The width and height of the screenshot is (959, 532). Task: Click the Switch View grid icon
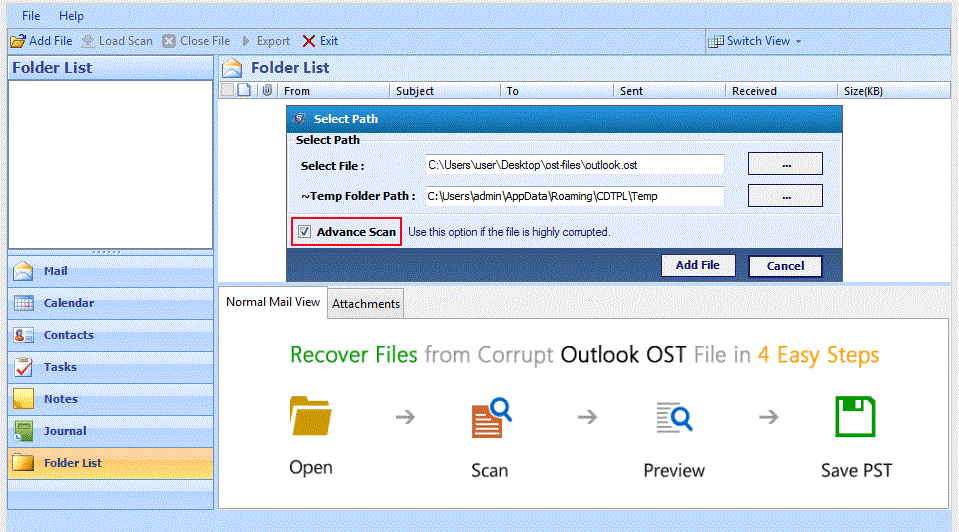tap(716, 41)
